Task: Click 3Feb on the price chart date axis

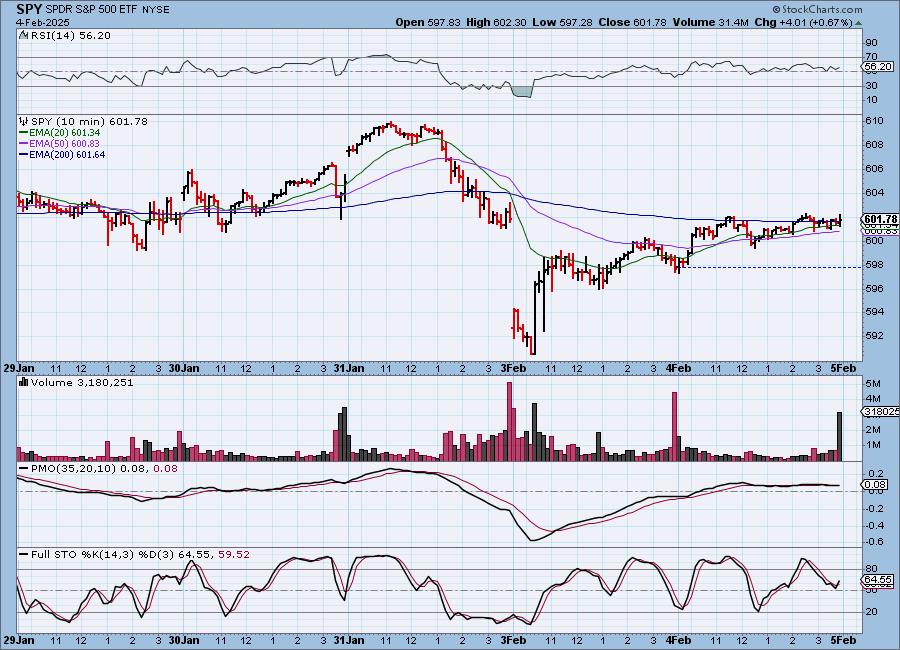Action: (514, 368)
